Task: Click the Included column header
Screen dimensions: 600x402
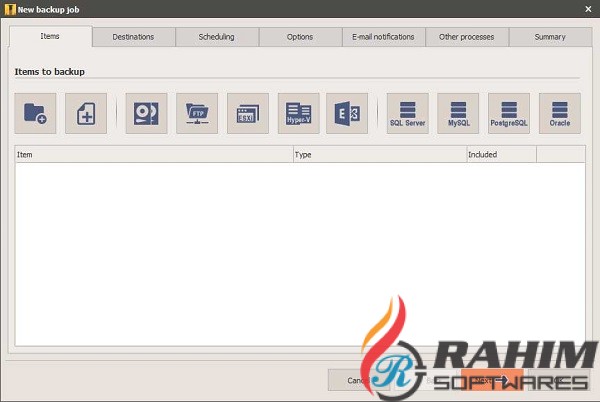Action: [501, 155]
